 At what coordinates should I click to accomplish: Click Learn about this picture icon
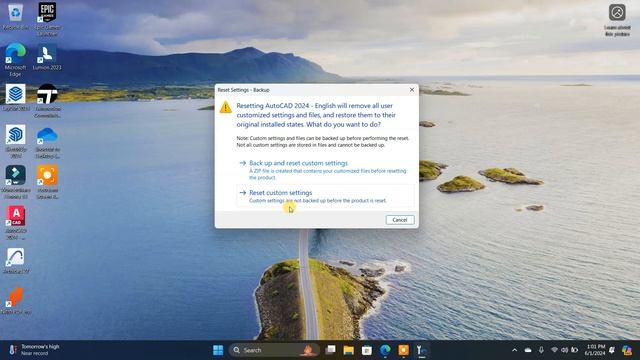[617, 20]
